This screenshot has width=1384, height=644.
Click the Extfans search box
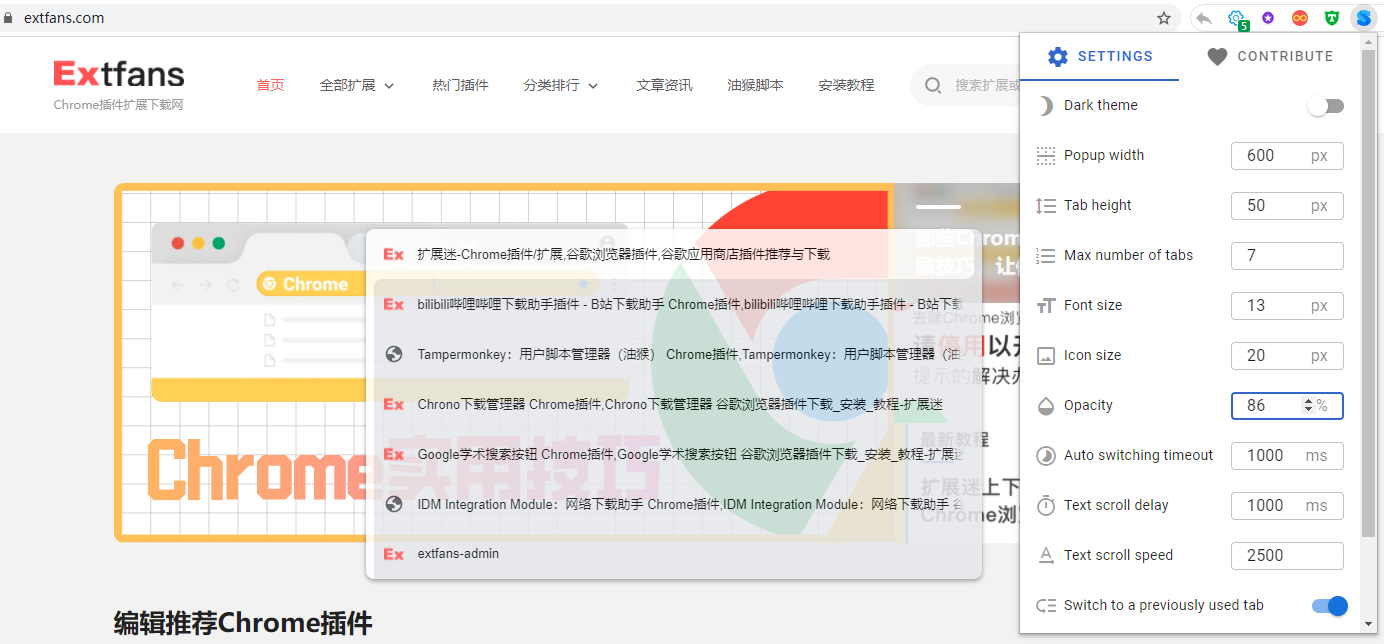[x=965, y=86]
